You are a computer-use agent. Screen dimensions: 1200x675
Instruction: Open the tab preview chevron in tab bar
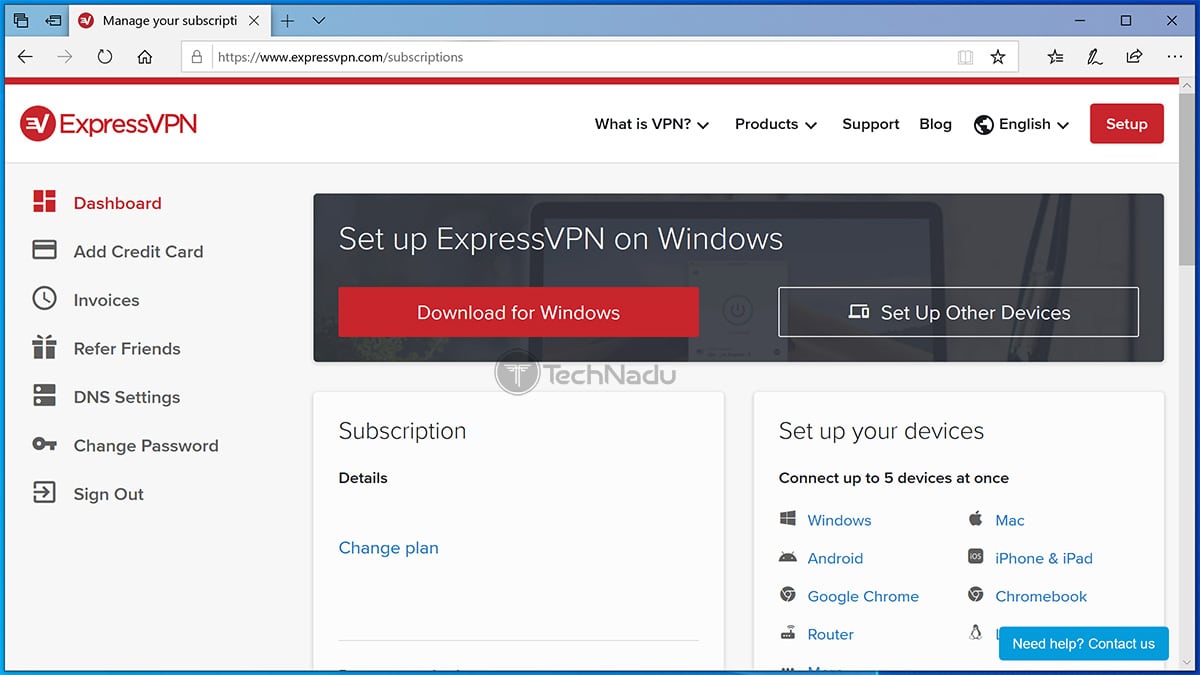[319, 20]
